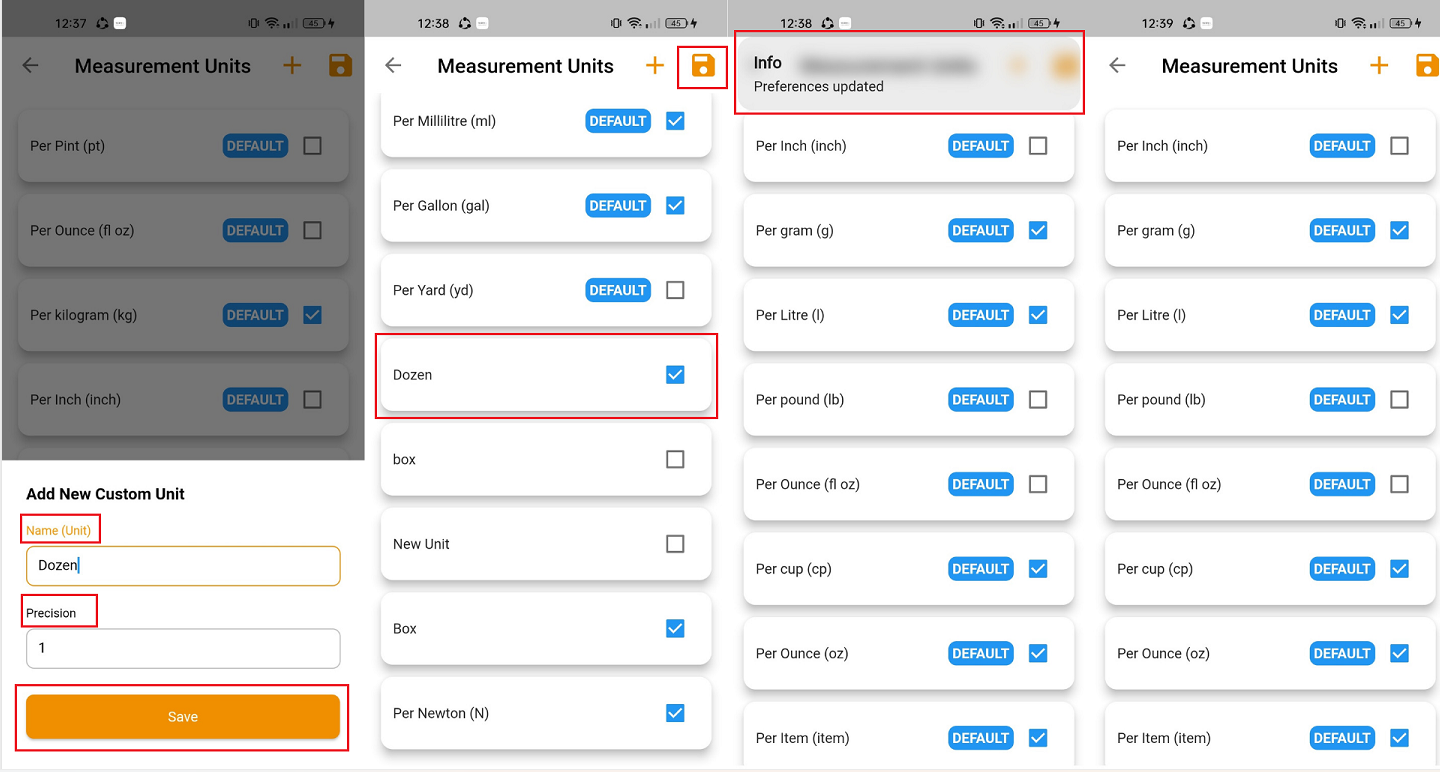Enable the Per Yard (yd) checkbox
This screenshot has height=772, width=1440.
click(675, 290)
